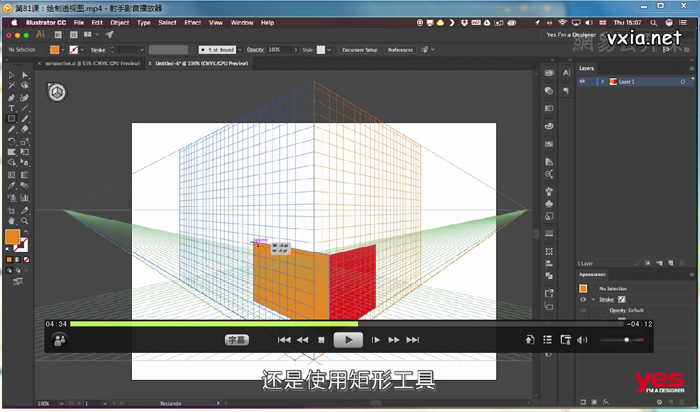The height and width of the screenshot is (412, 700).
Task: Select the Hand tool
Action: pyautogui.click(x=11, y=221)
